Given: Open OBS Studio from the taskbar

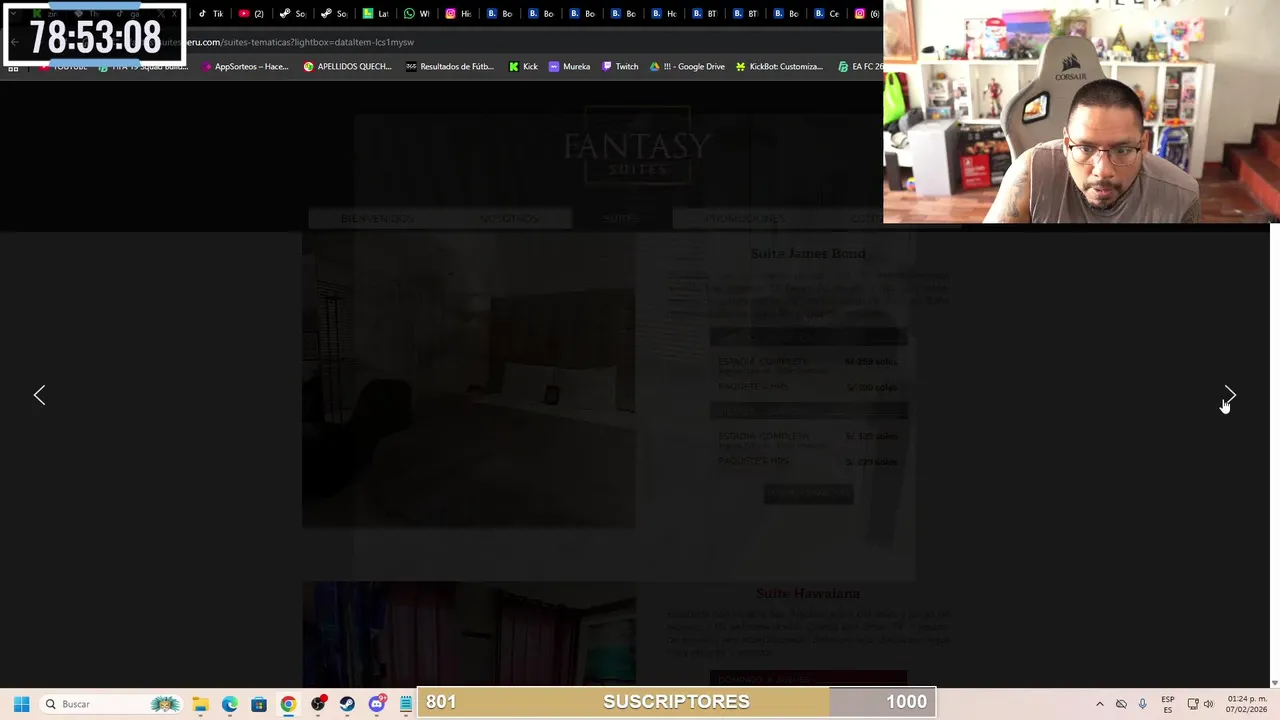Looking at the screenshot, I should [318, 704].
